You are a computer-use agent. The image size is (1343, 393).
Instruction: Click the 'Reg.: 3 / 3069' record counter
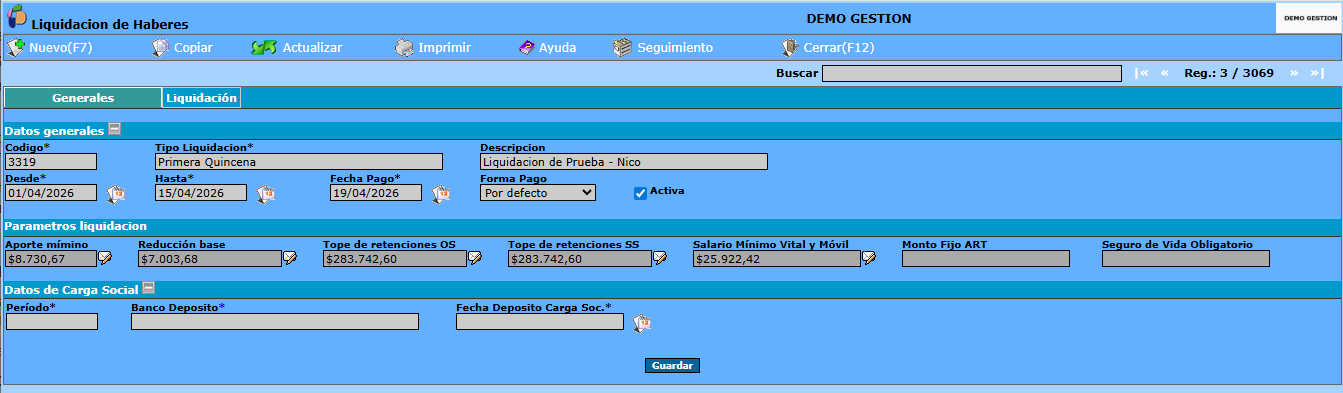pyautogui.click(x=1229, y=73)
